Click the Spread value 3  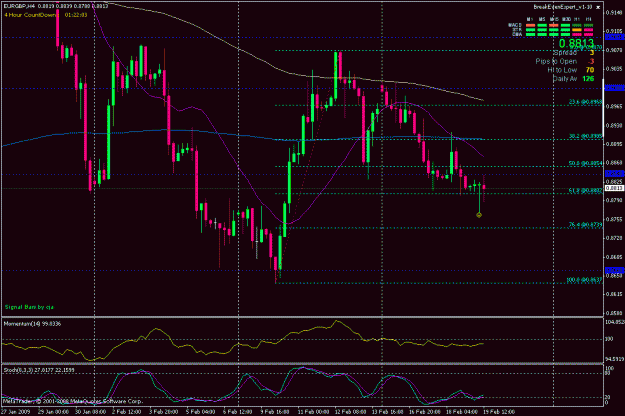(592, 53)
